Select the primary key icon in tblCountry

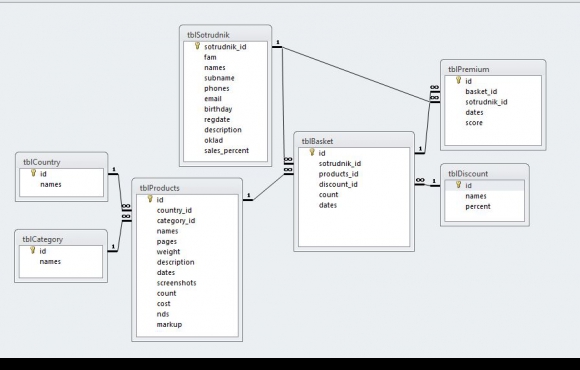click(x=33, y=173)
